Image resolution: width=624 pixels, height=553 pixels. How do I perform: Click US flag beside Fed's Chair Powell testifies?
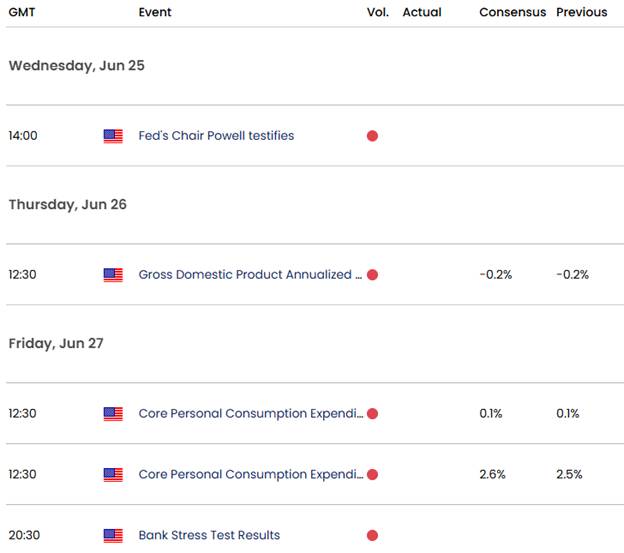[113, 136]
